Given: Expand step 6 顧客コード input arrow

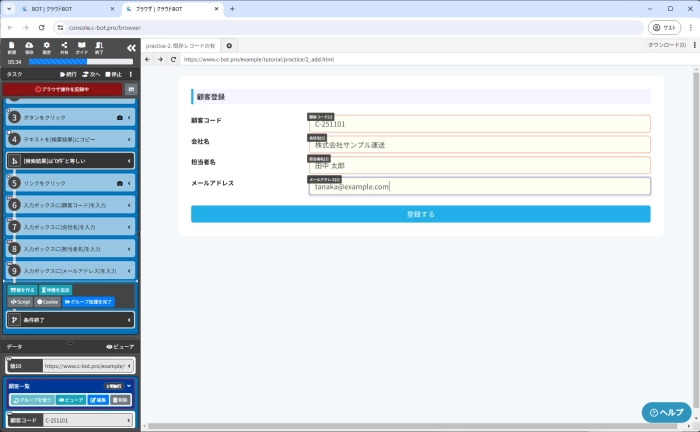Looking at the screenshot, I should tap(130, 204).
